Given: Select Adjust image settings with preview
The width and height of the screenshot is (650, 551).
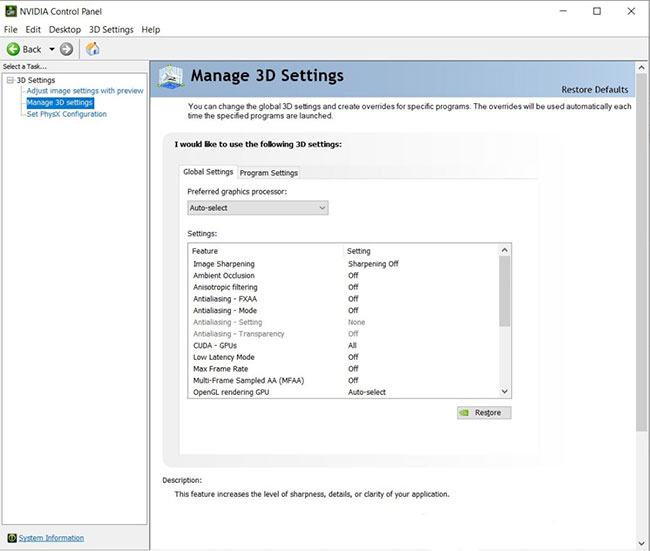Looking at the screenshot, I should [x=85, y=91].
